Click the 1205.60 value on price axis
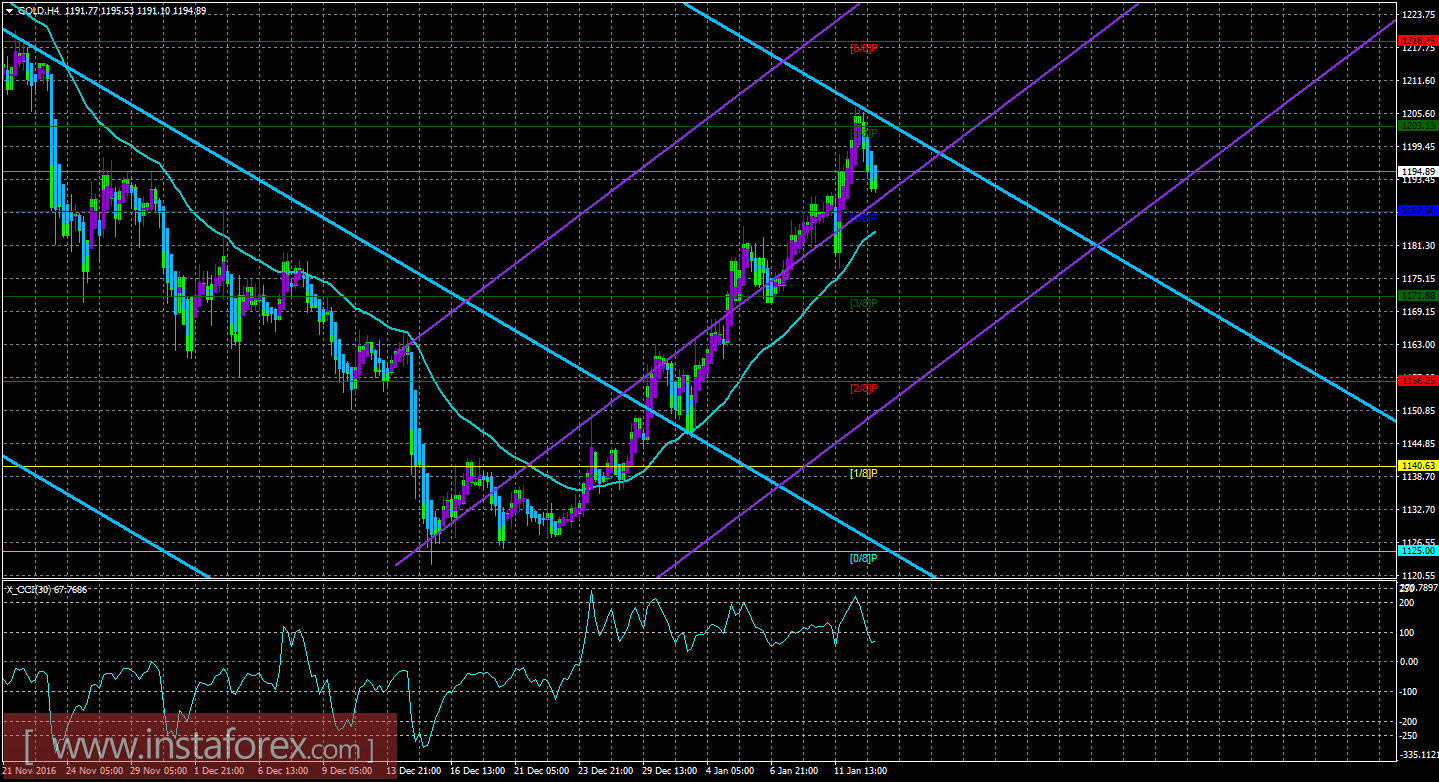Image resolution: width=1439 pixels, height=782 pixels. [x=1419, y=114]
